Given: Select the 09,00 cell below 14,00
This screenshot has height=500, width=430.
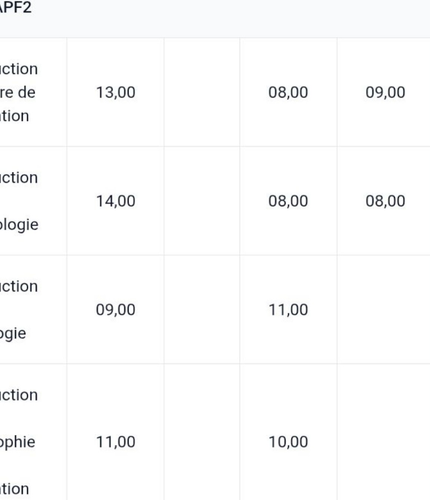Looking at the screenshot, I should pyautogui.click(x=115, y=310).
